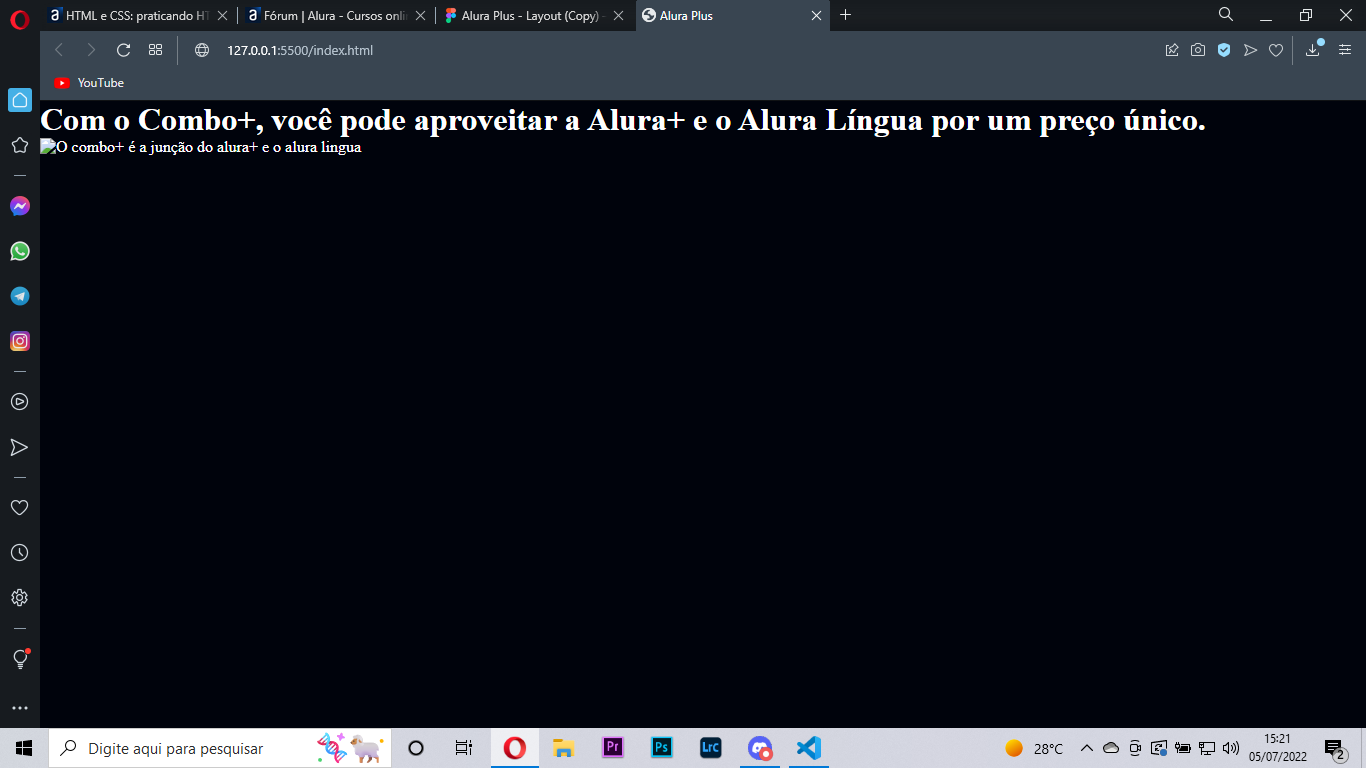Open the downloads icon
This screenshot has height=768, width=1366.
1314,49
